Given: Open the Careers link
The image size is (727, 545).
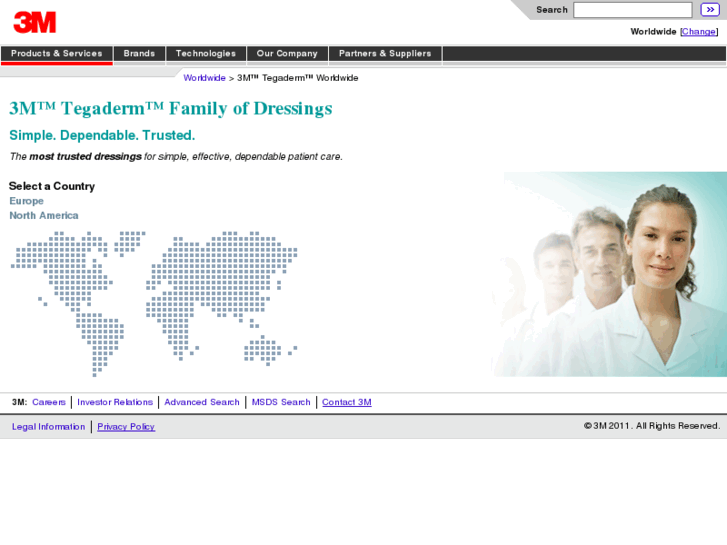Looking at the screenshot, I should [49, 402].
